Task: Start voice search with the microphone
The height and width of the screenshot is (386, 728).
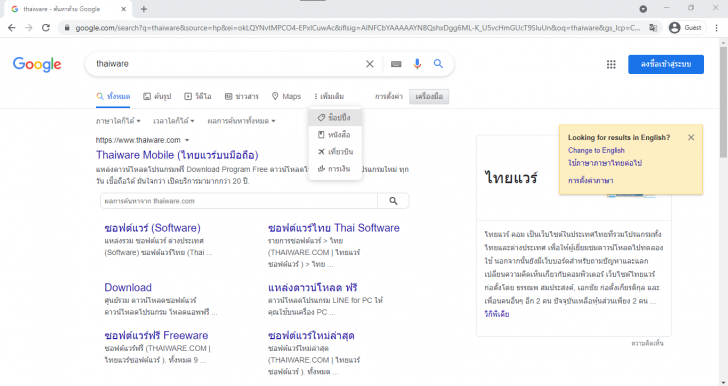Action: click(417, 64)
